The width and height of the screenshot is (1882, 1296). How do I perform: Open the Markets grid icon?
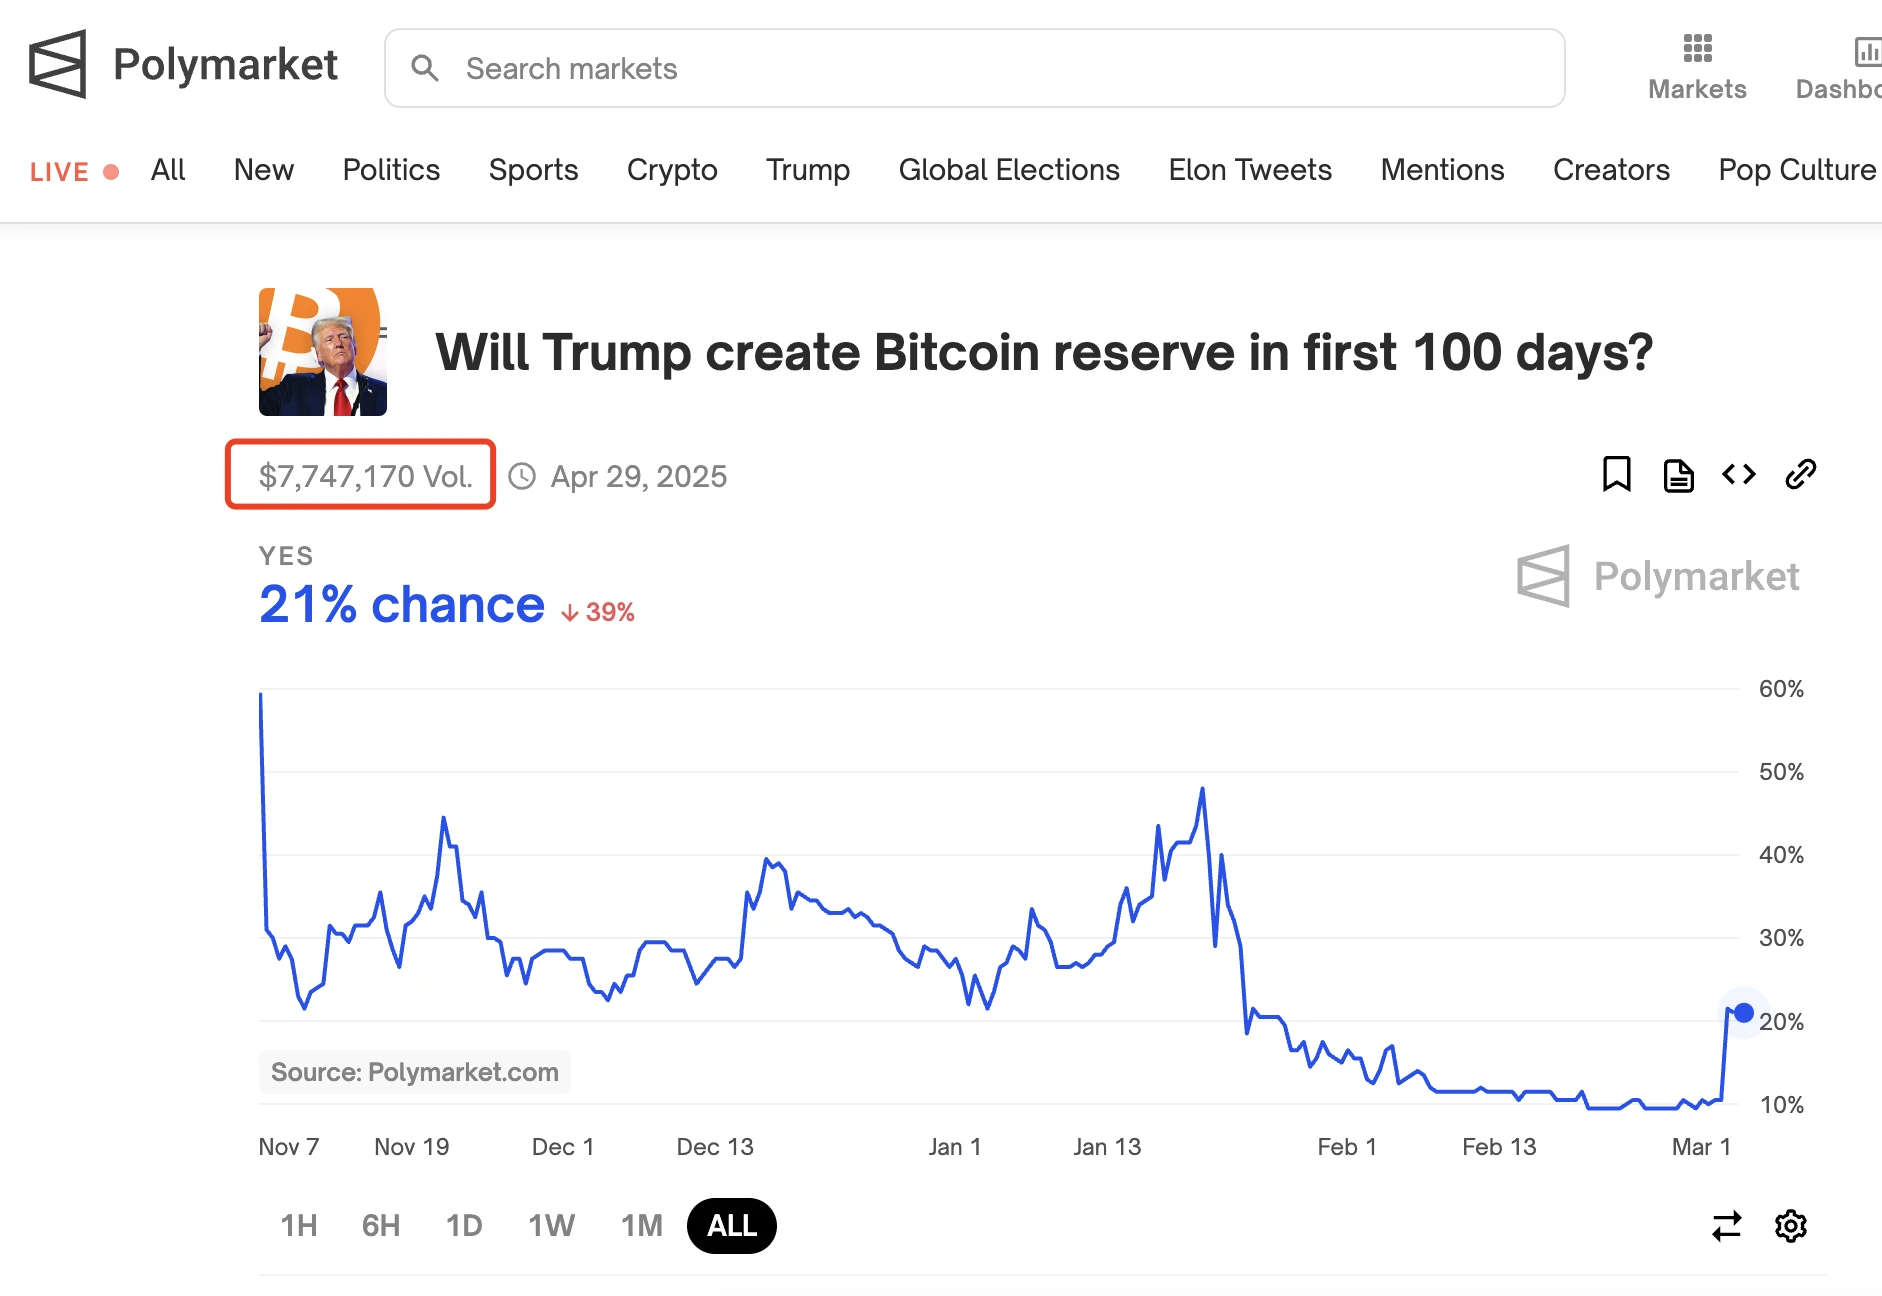1697,49
